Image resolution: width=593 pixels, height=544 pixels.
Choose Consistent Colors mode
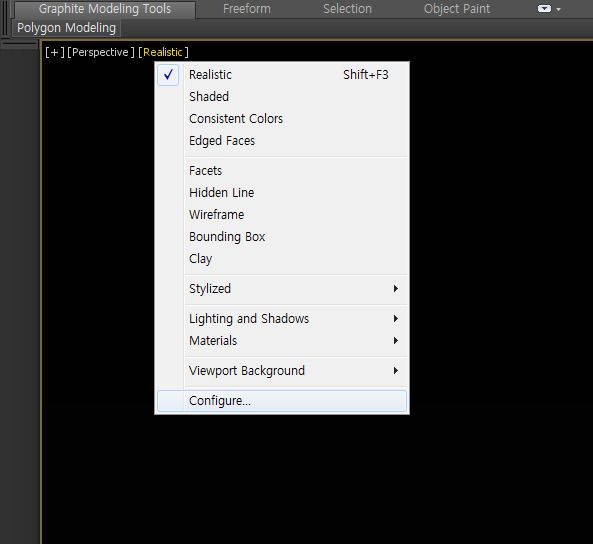(282, 119)
